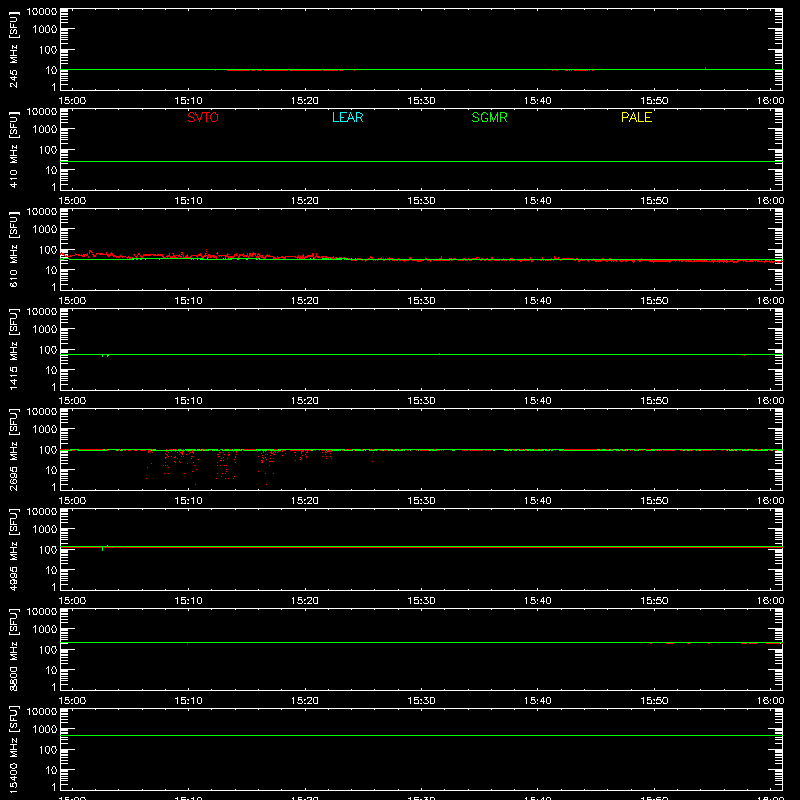This screenshot has height=800, width=800.
Task: Select the 410 MHz [SFU] axis title
Action: (13, 150)
